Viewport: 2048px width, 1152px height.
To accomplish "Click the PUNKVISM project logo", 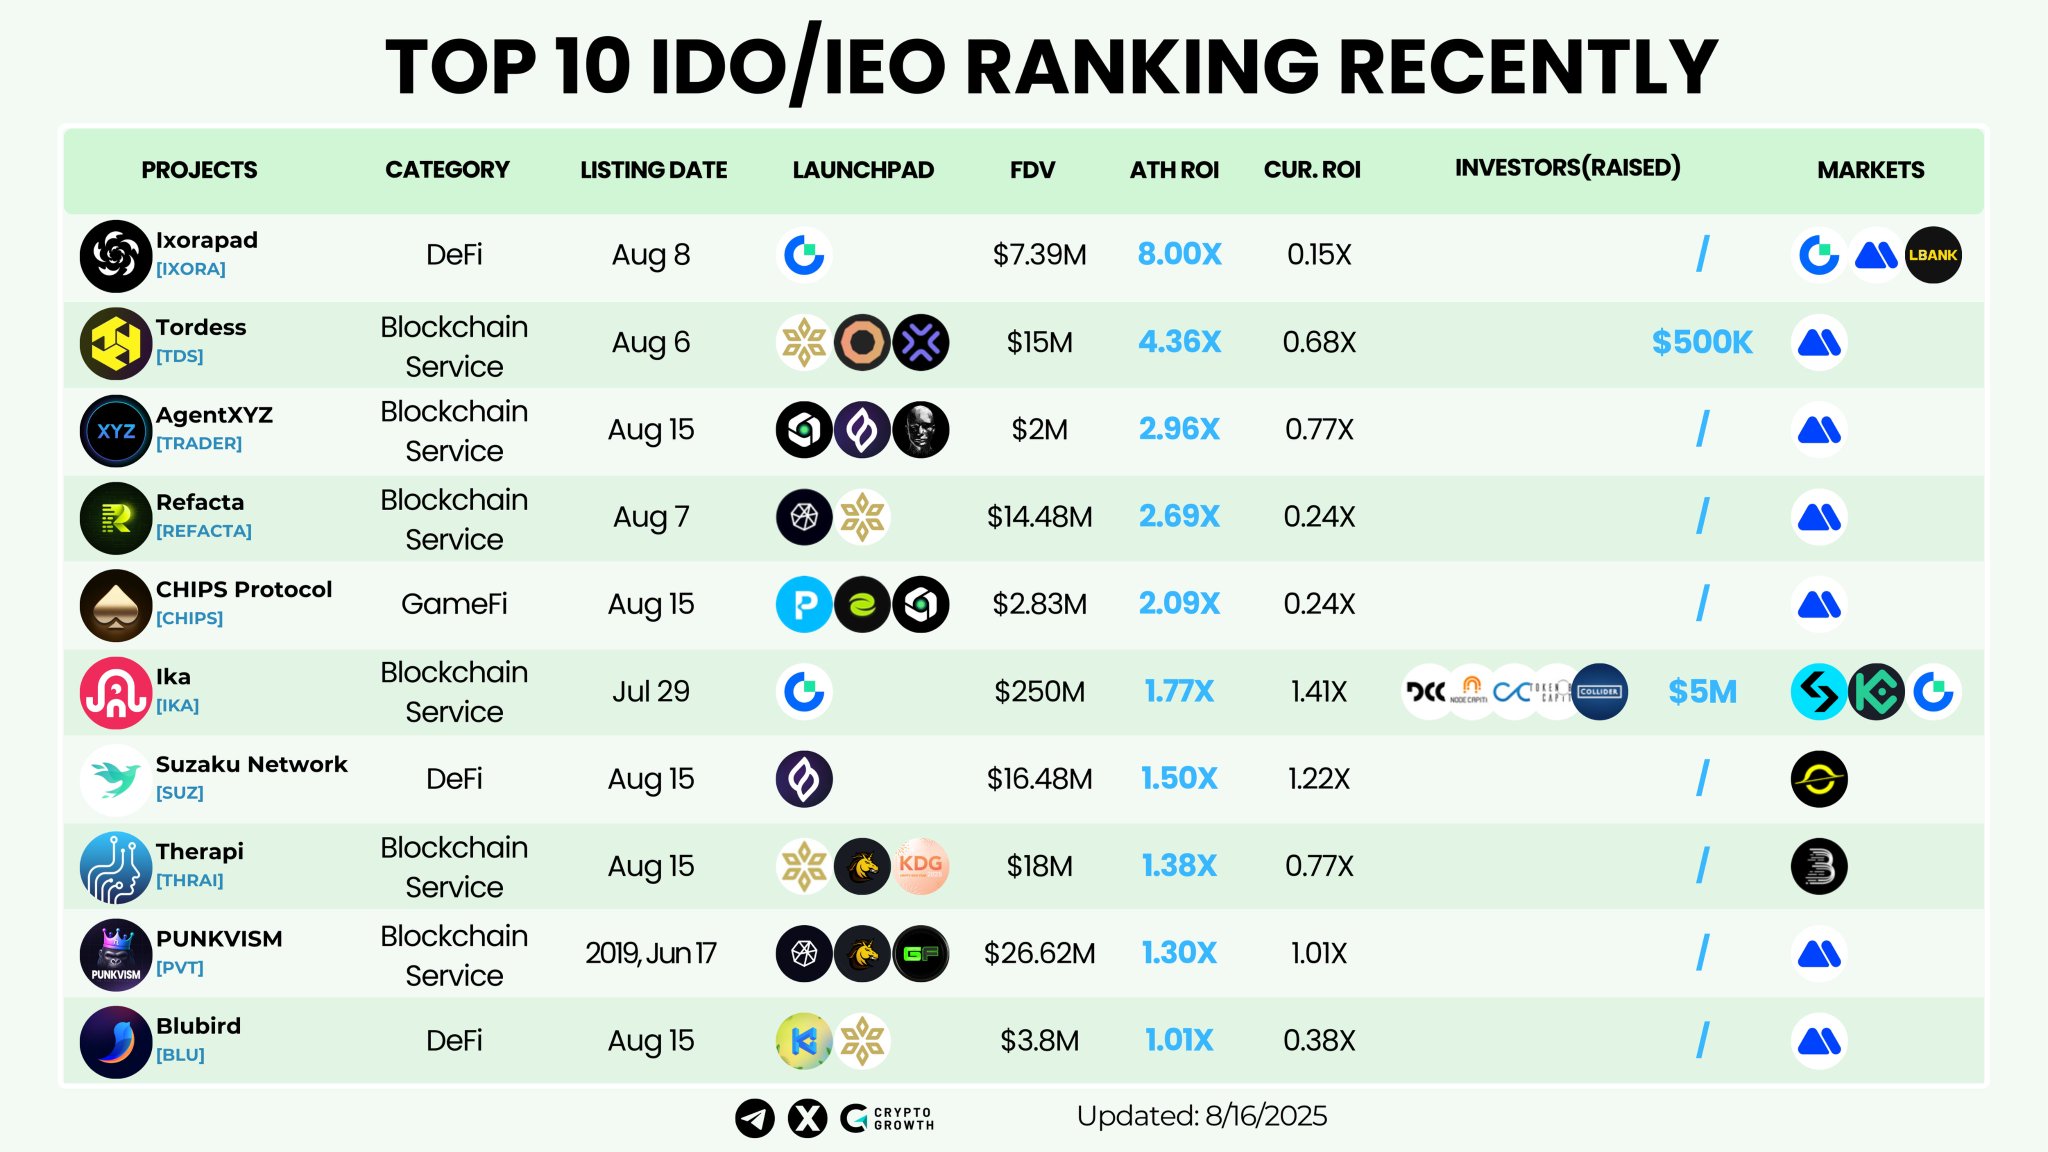I will tap(116, 955).
